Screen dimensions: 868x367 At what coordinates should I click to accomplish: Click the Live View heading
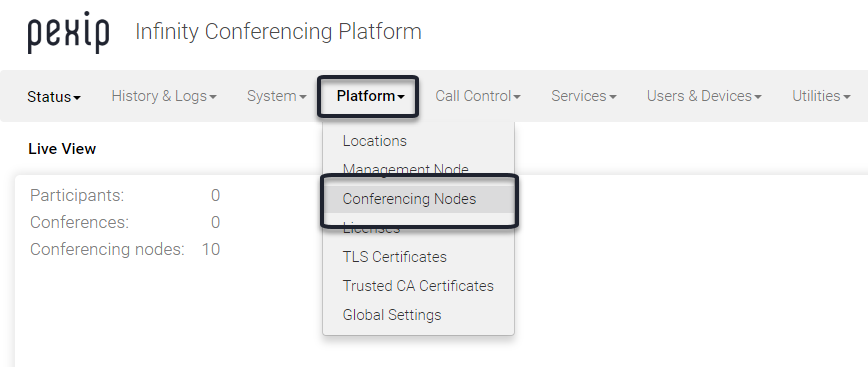coord(62,149)
